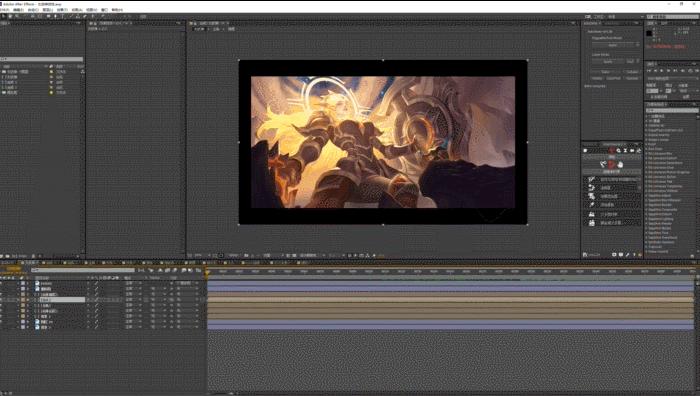The height and width of the screenshot is (396, 700).
Task: Open the Graph Editor in timeline
Action: 198,270
